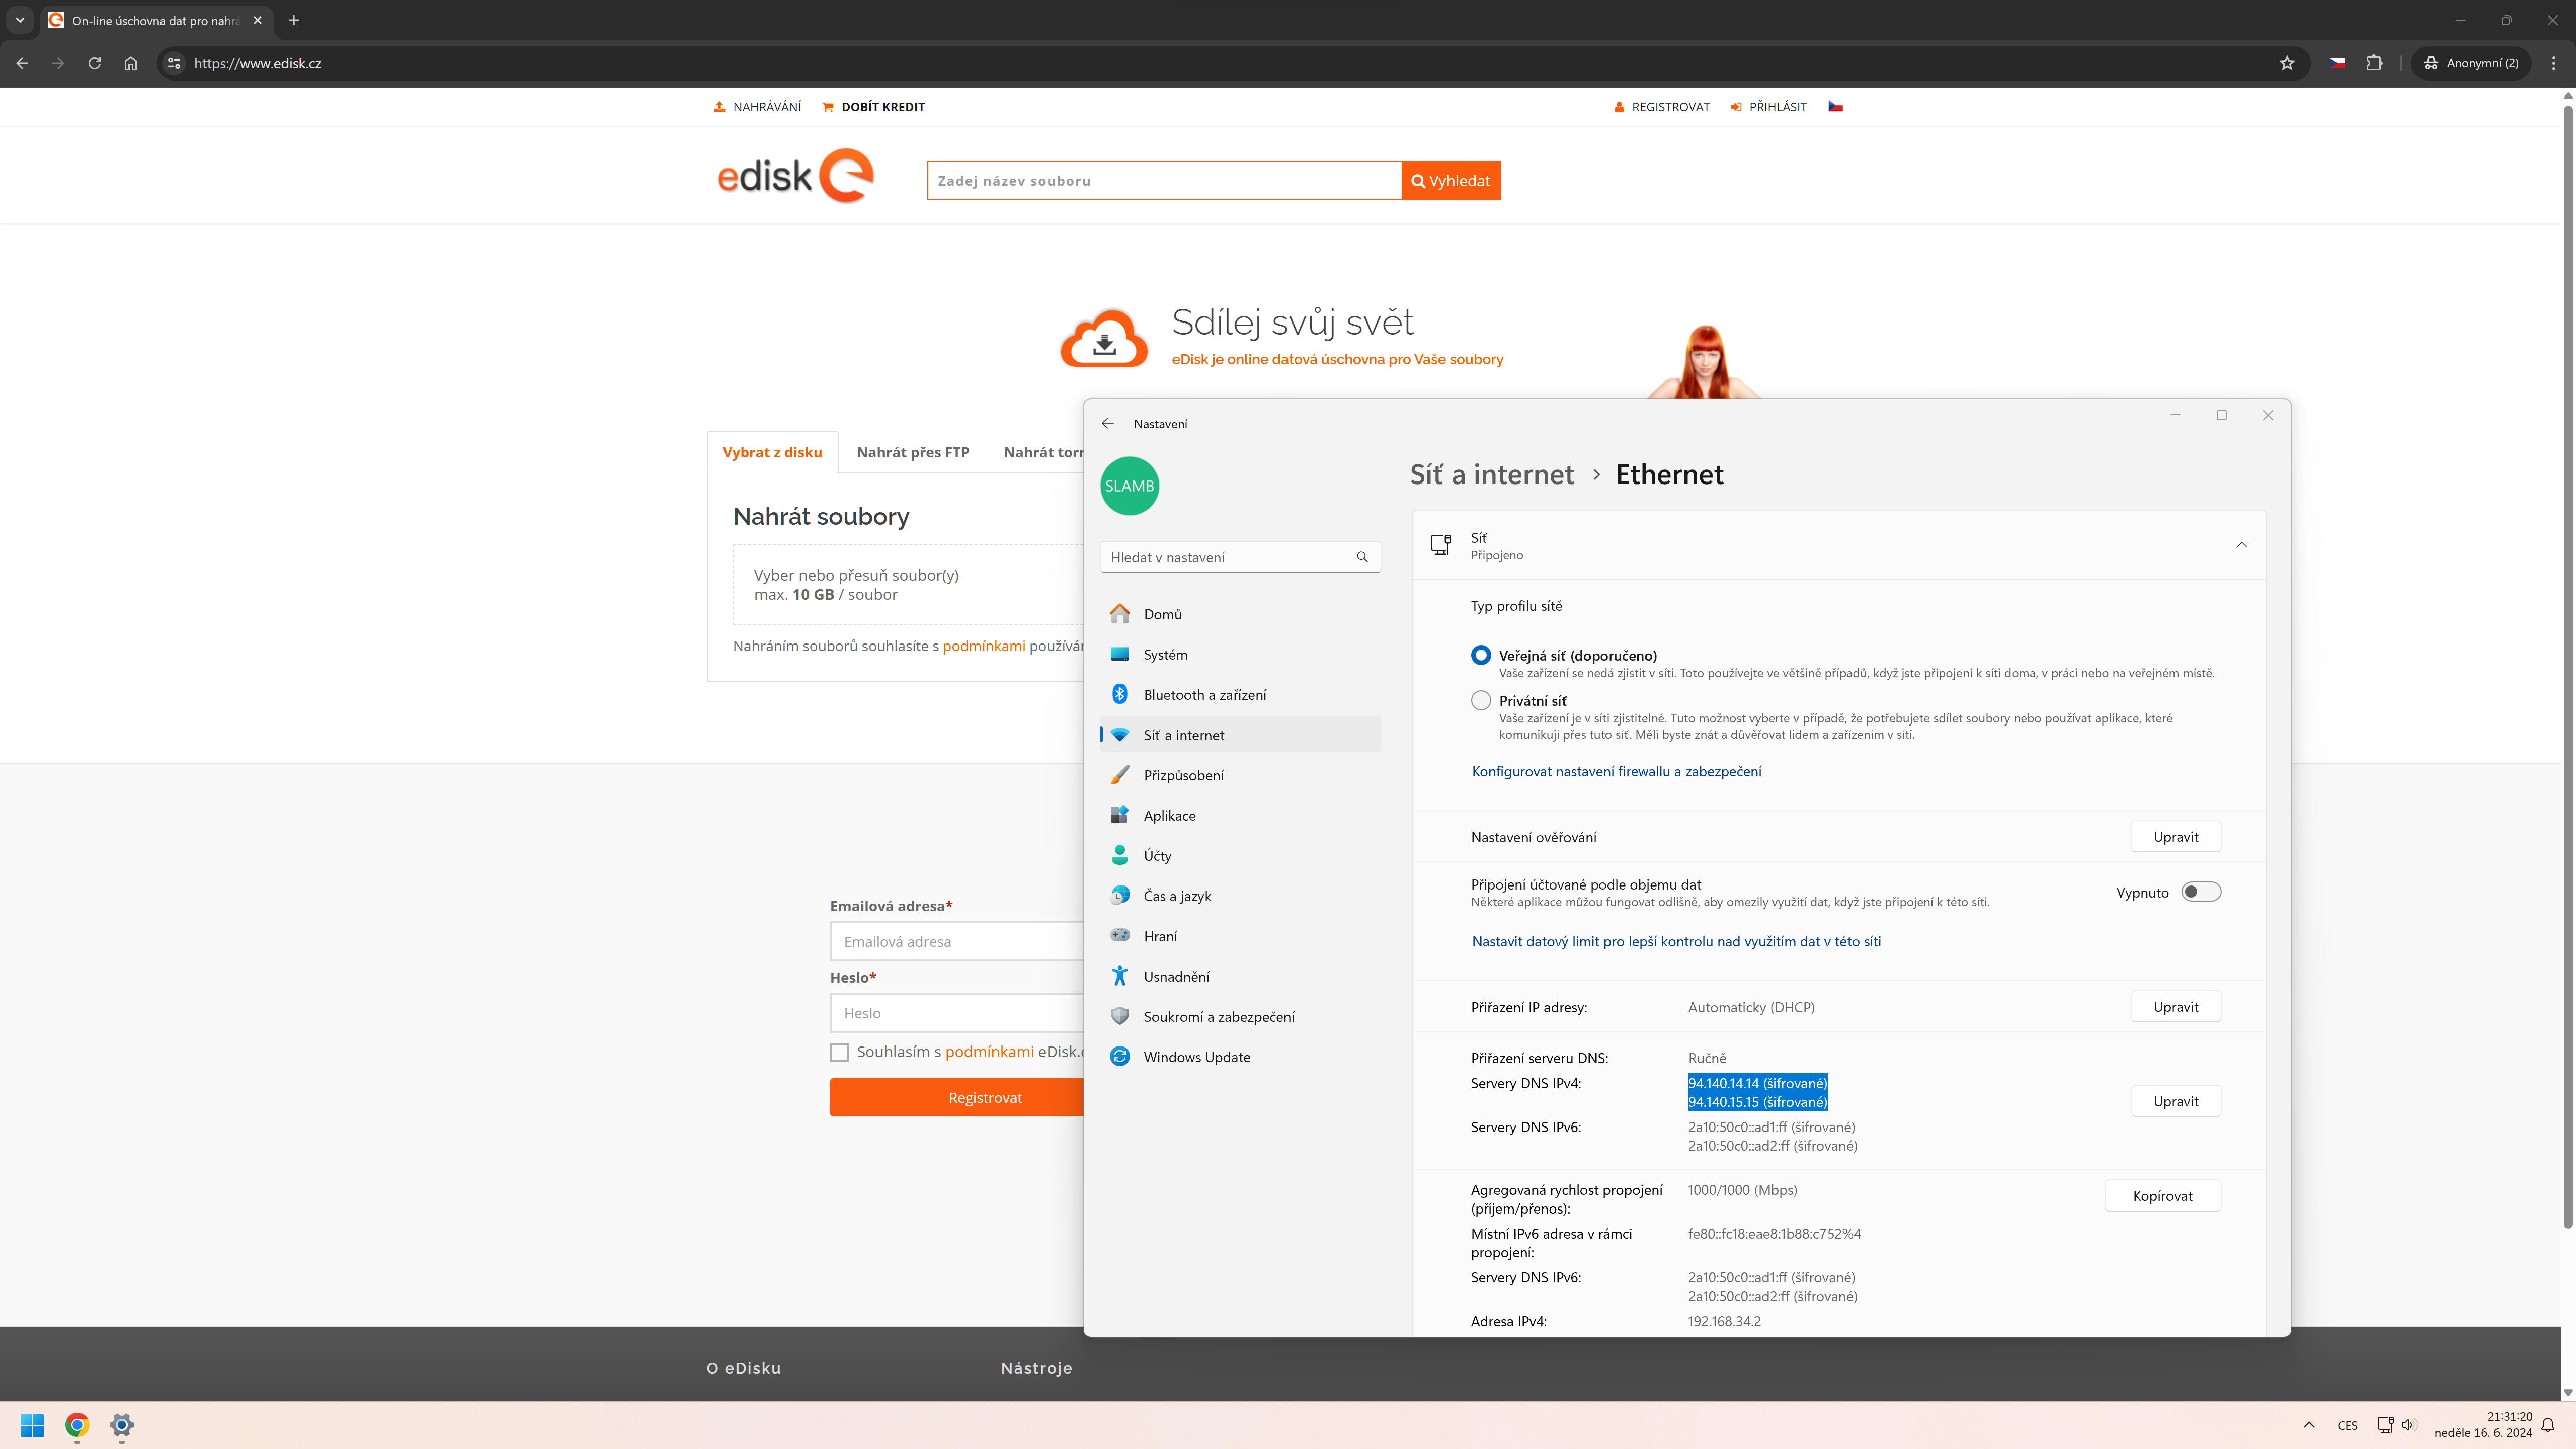Open the Chrome extensions puzzle icon

pos(2374,63)
